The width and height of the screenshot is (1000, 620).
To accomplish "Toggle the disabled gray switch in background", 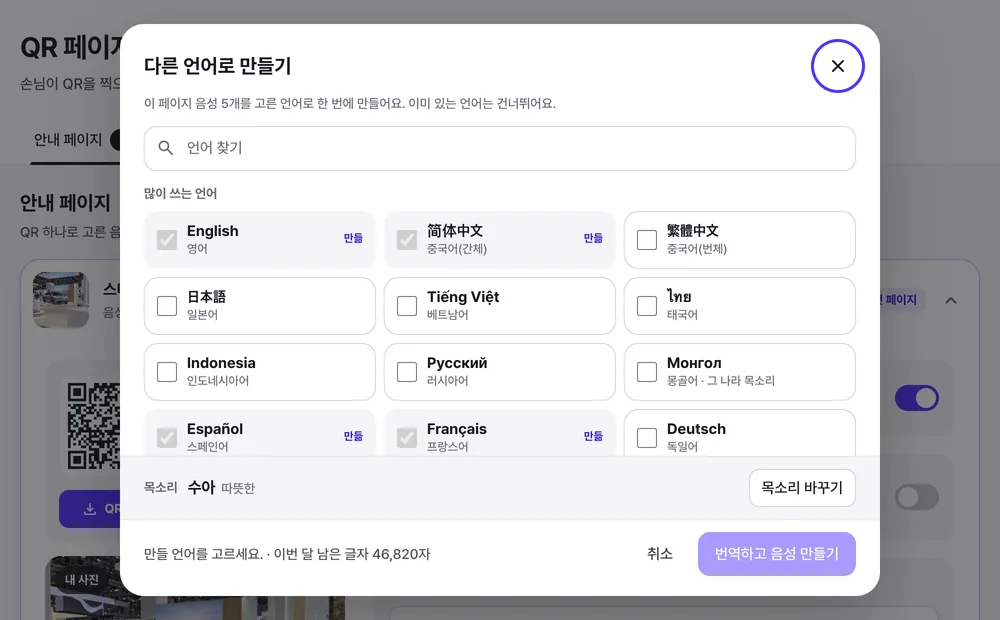I will pyautogui.click(x=916, y=497).
